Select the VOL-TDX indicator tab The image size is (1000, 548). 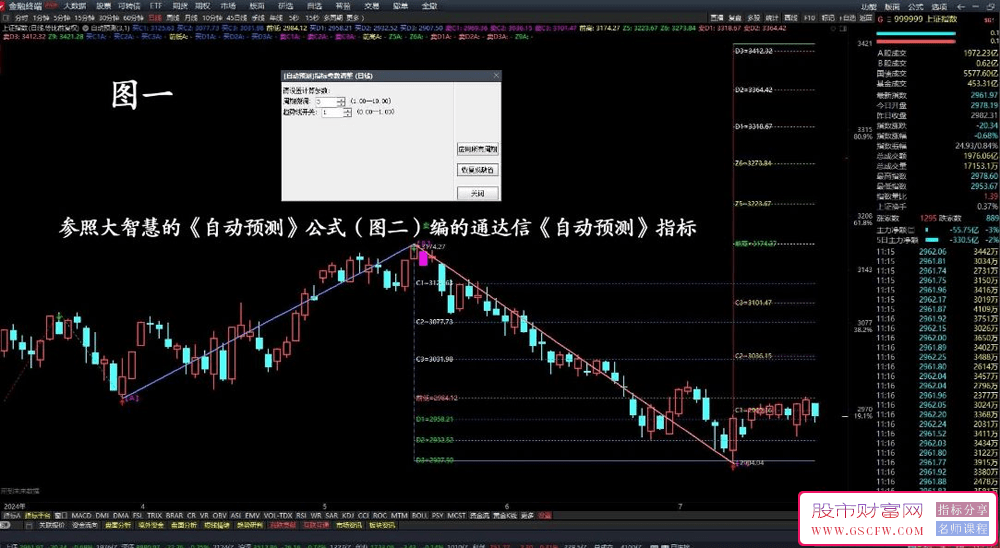click(x=278, y=515)
